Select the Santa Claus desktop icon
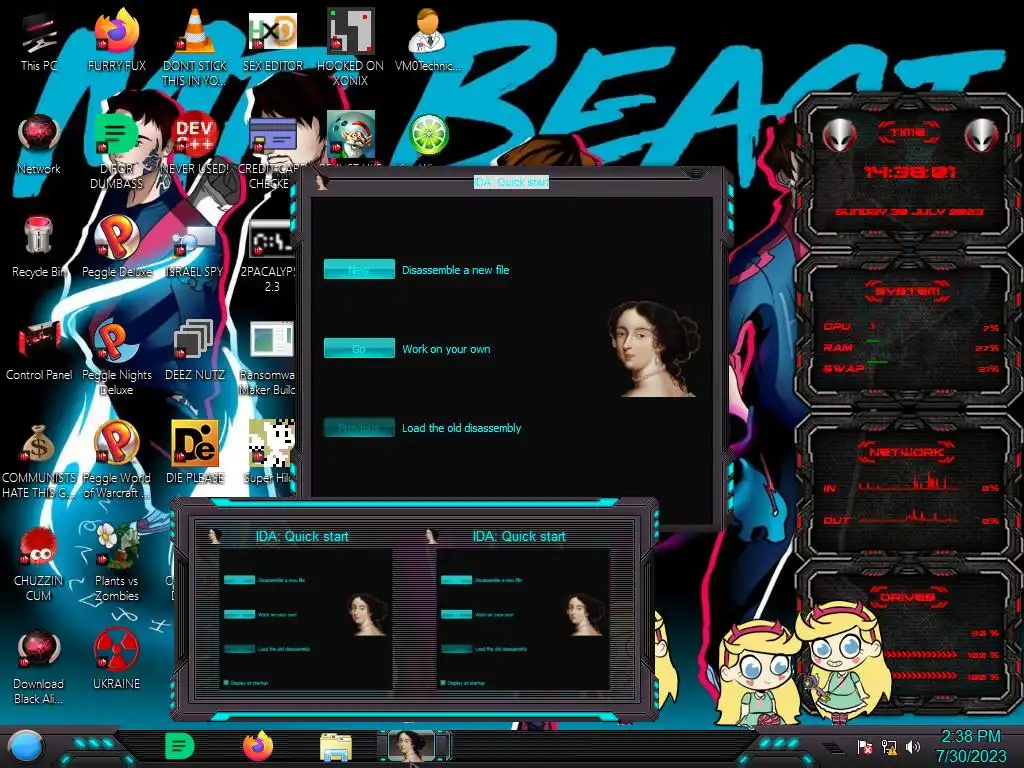 point(351,134)
